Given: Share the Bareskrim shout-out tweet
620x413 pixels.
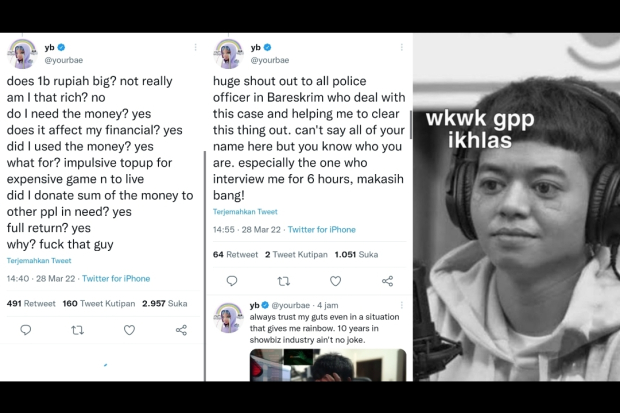Looking at the screenshot, I should [x=387, y=281].
